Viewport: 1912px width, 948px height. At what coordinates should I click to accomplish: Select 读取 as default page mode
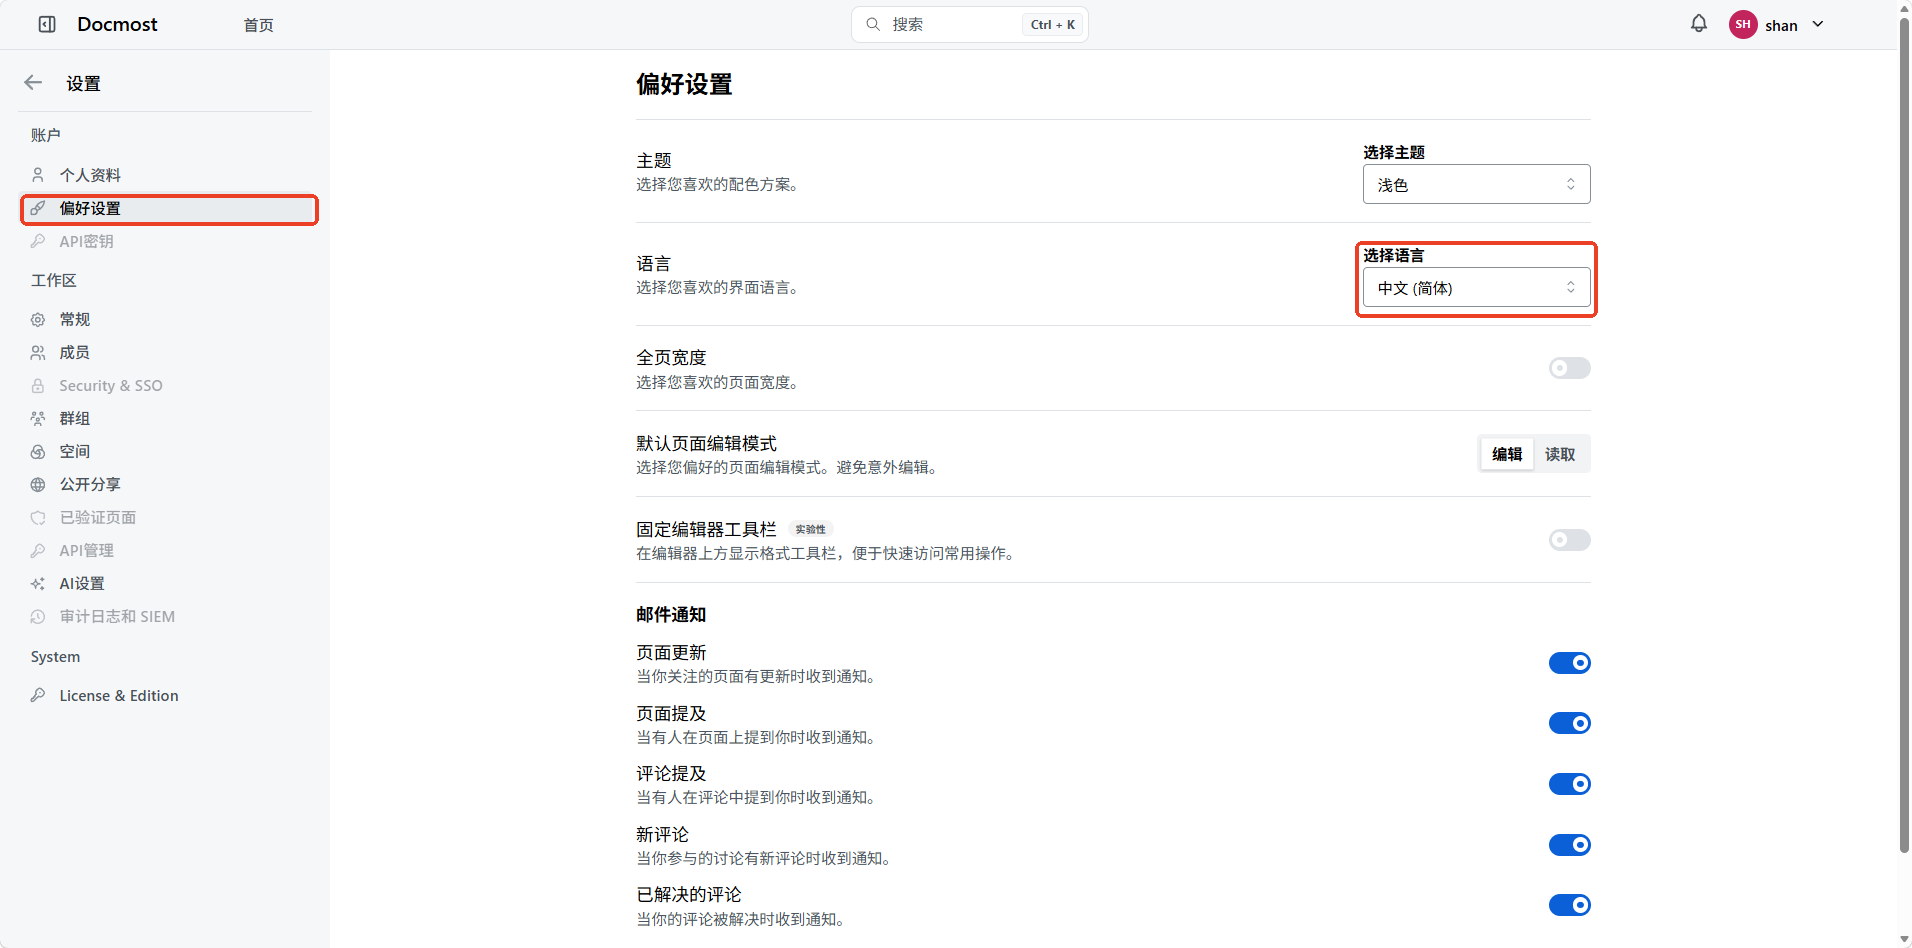(1560, 454)
